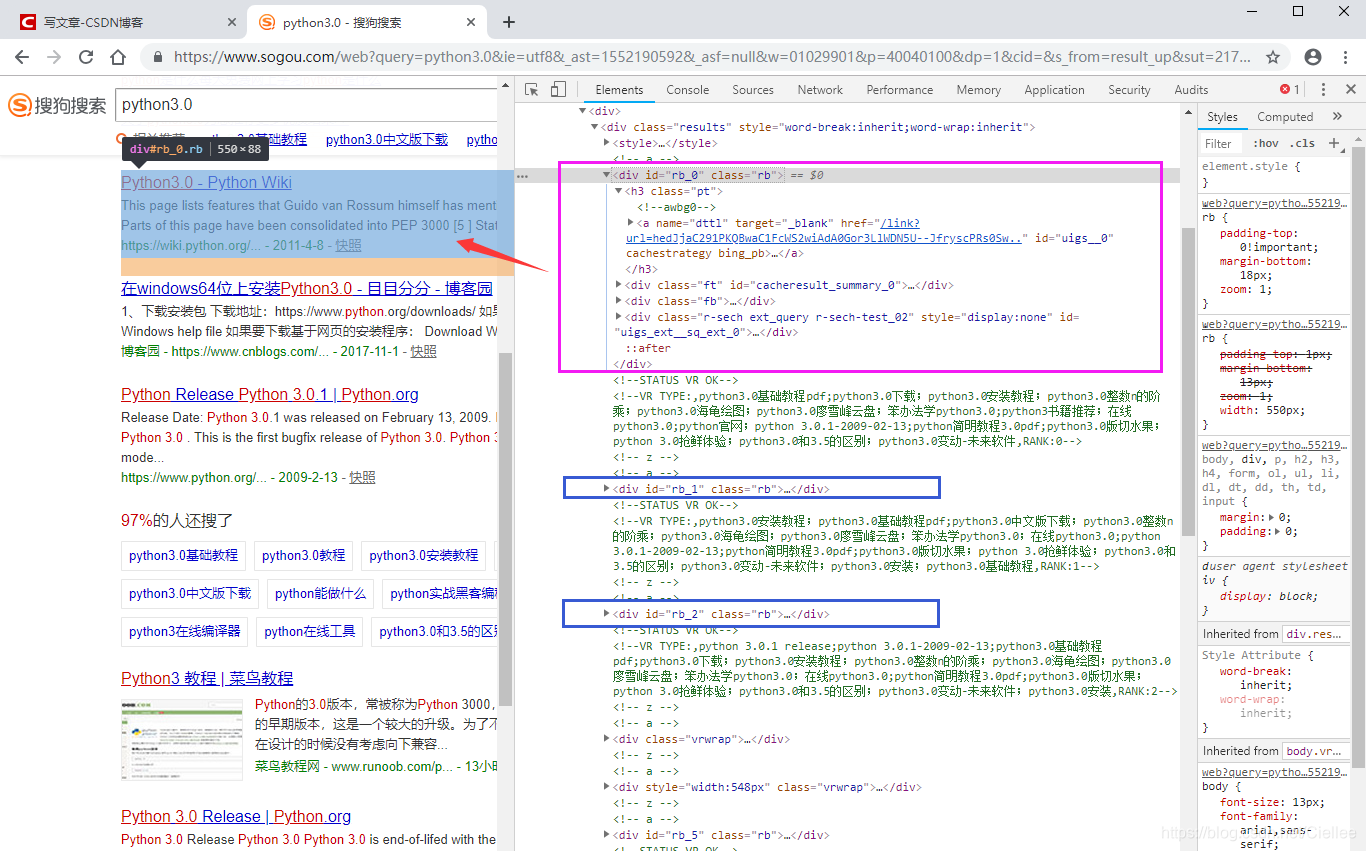
Task: Open the Audits tab
Action: pos(1191,90)
